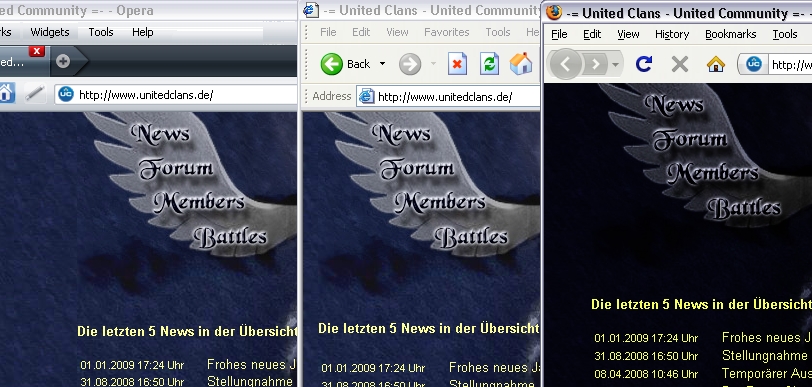The width and height of the screenshot is (812, 387).
Task: Open 'Frohes neues' news entry in Opera
Action: (x=251, y=365)
